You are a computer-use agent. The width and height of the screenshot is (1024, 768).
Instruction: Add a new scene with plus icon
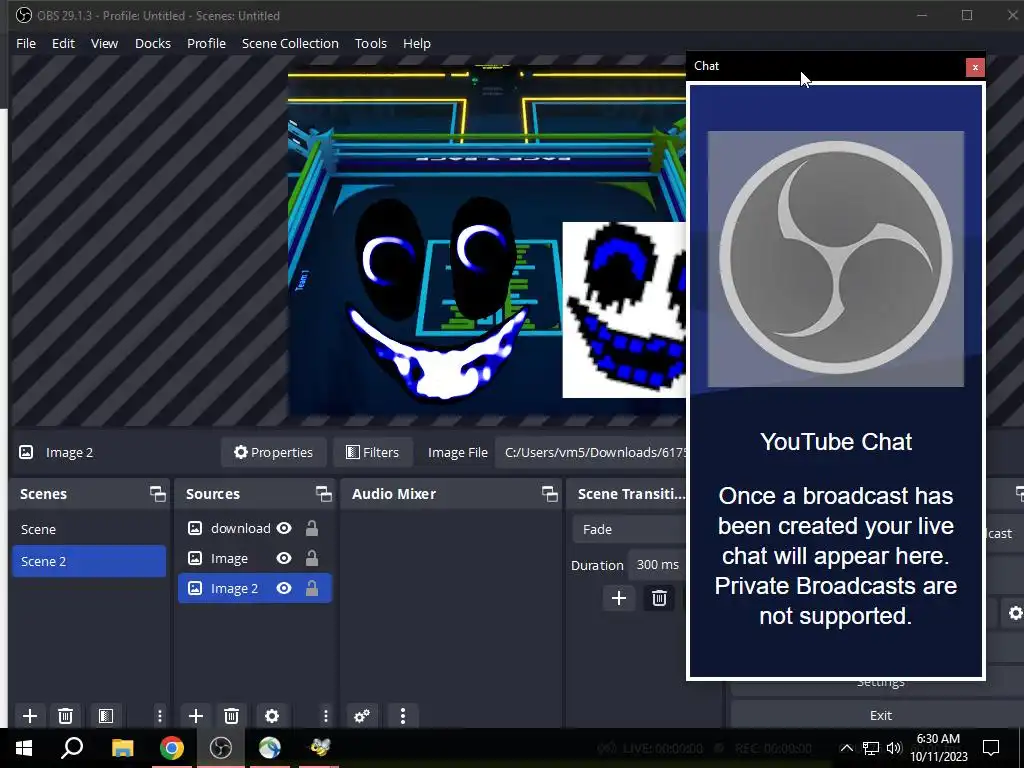point(29,716)
